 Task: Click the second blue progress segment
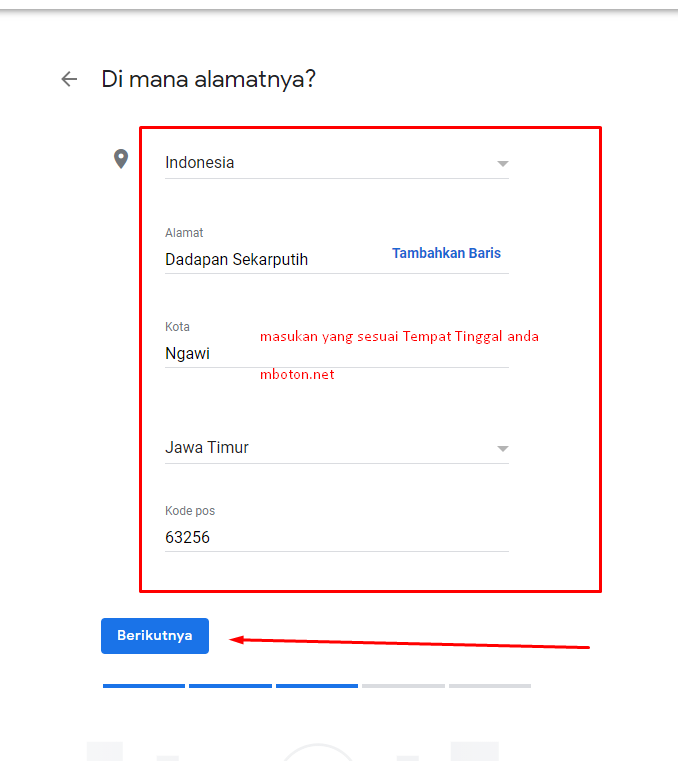[230, 686]
